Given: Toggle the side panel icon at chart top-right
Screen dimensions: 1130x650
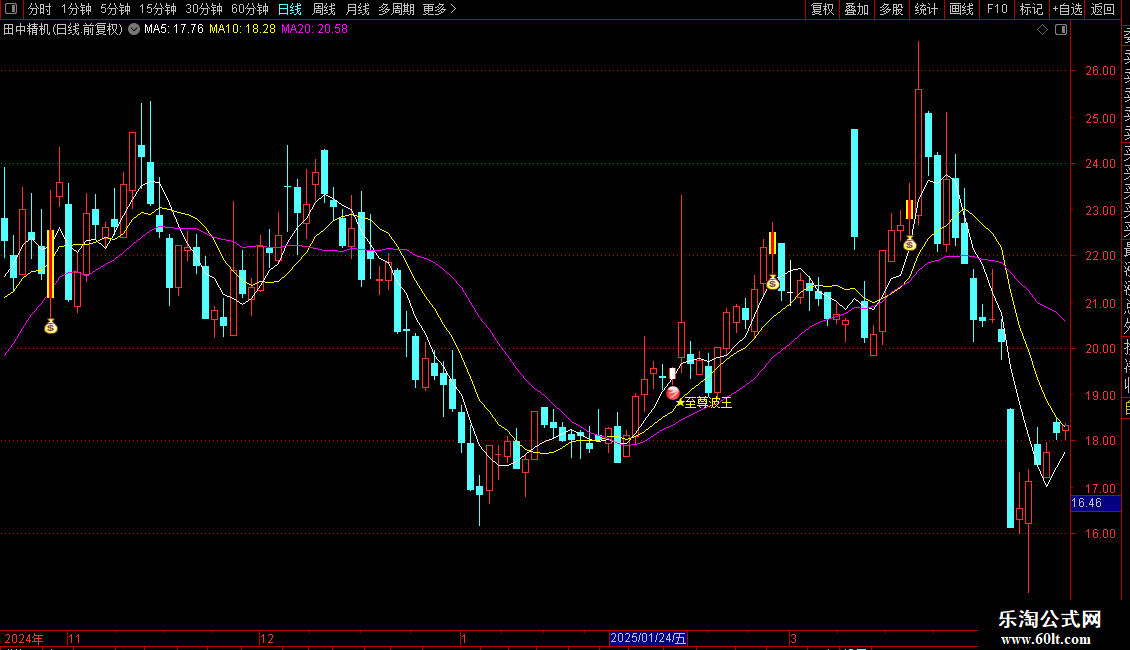Looking at the screenshot, I should 1061,30.
